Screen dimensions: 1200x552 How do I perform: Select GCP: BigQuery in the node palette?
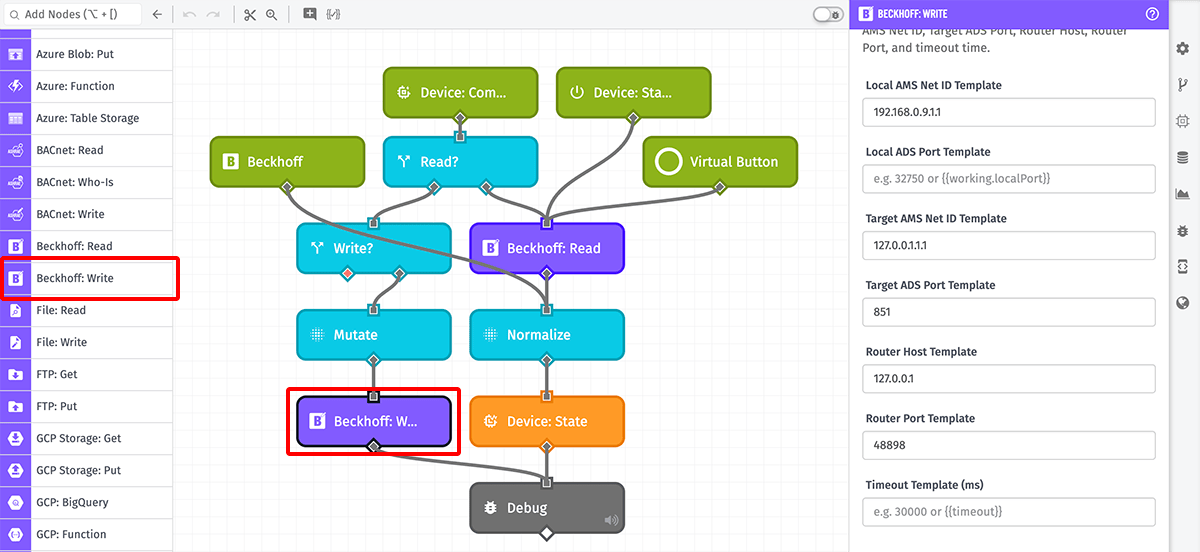pyautogui.click(x=86, y=502)
